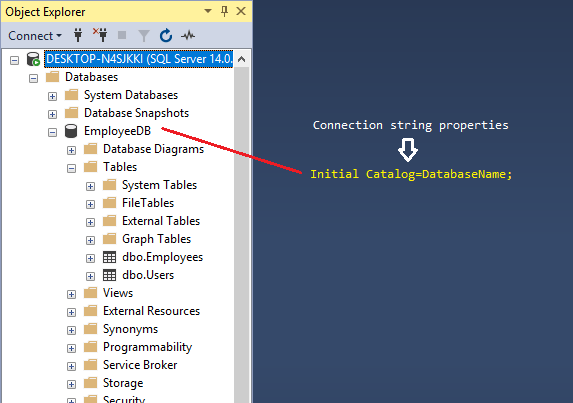Viewport: 573px width, 403px height.
Task: Select the dbo.Employees table
Action: pyautogui.click(x=162, y=257)
